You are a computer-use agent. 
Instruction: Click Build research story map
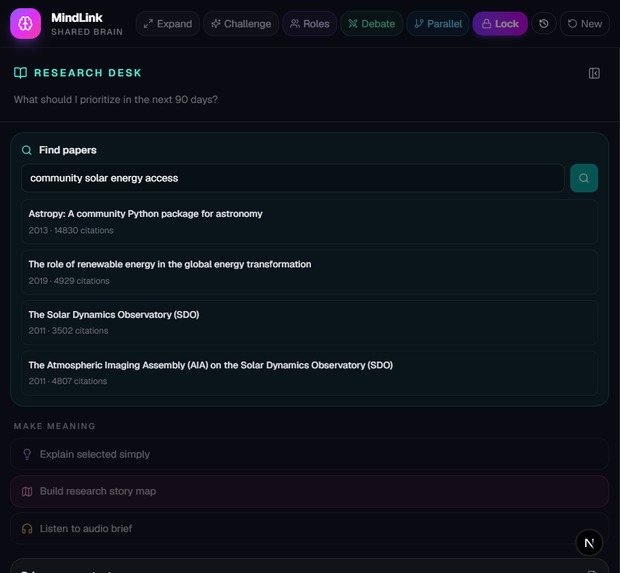(x=309, y=491)
